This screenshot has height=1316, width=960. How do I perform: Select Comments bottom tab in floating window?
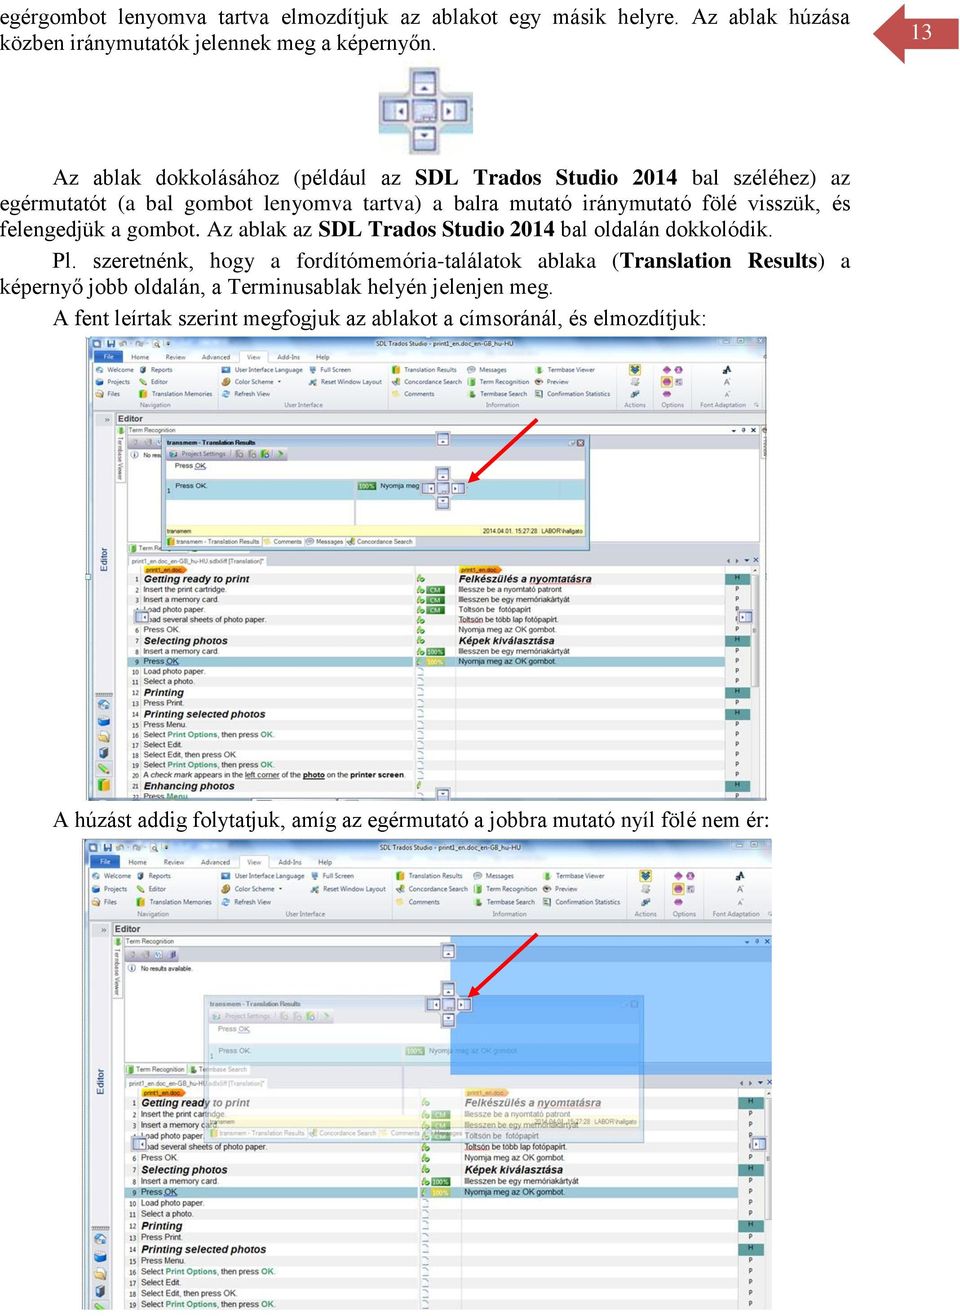[283, 542]
